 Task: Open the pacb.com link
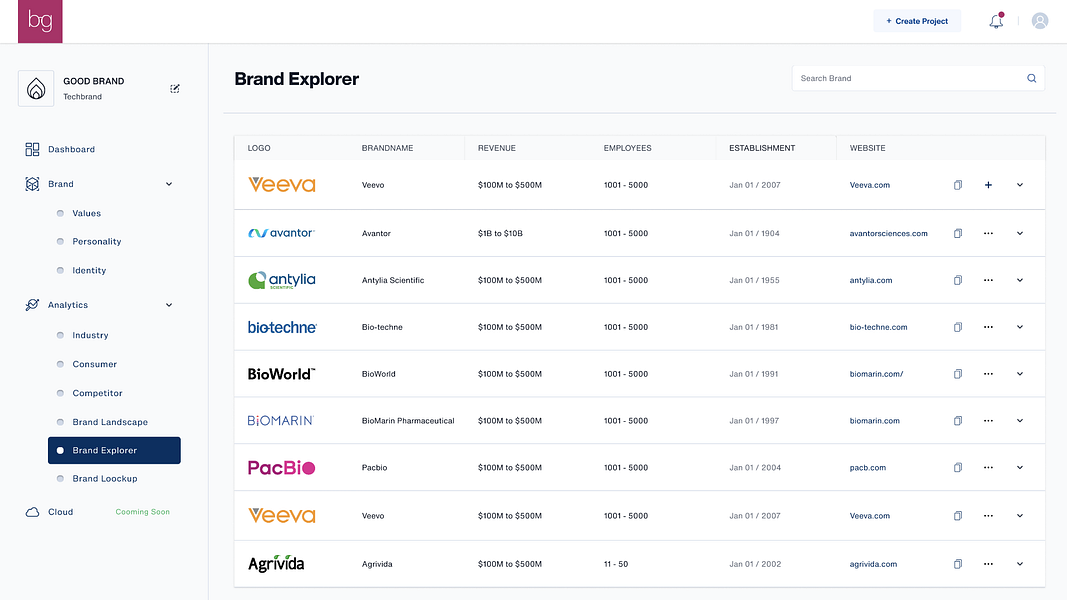(868, 468)
